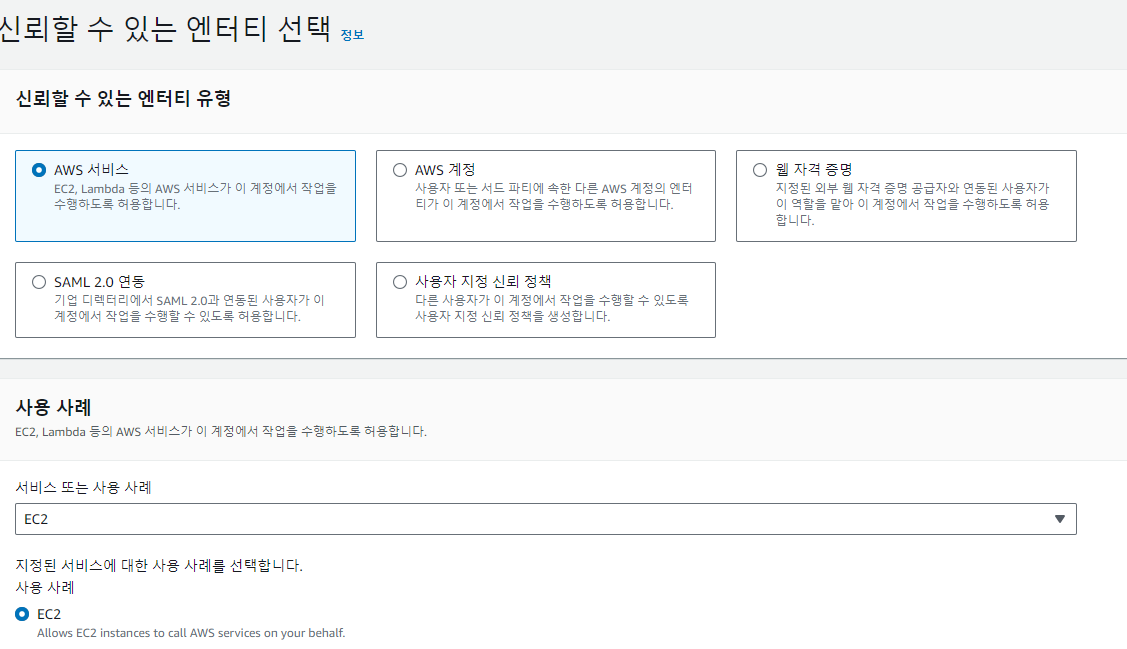Image resolution: width=1127 pixels, height=649 pixels.
Task: Click 'Allows EC2 instances to call AWS services' text
Action: click(191, 633)
